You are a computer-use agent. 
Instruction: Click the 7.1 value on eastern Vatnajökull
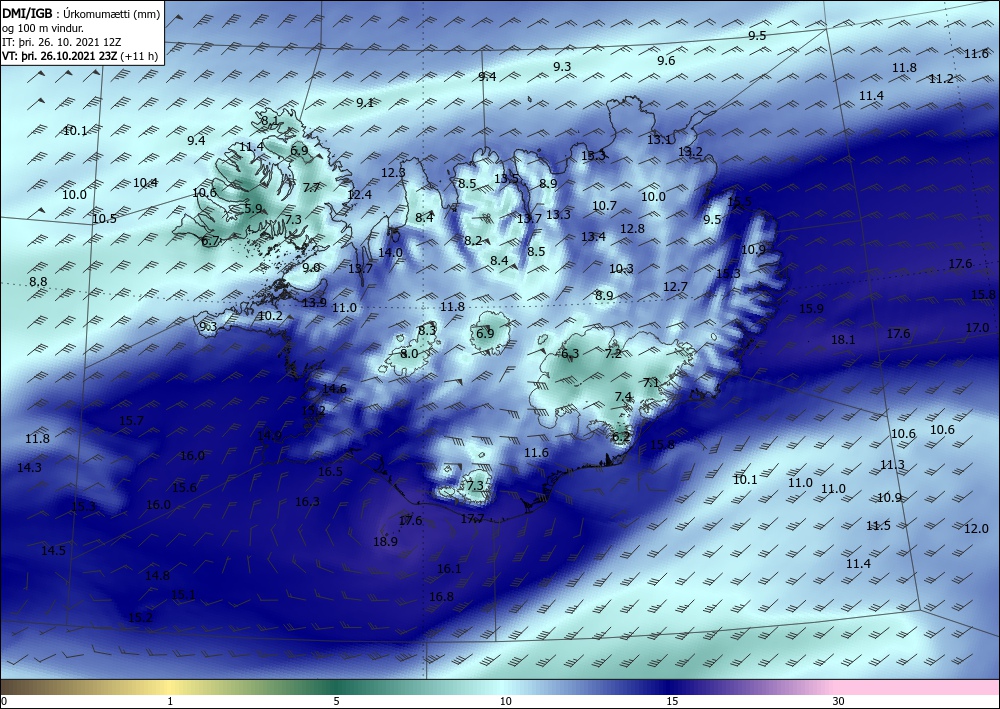click(651, 383)
